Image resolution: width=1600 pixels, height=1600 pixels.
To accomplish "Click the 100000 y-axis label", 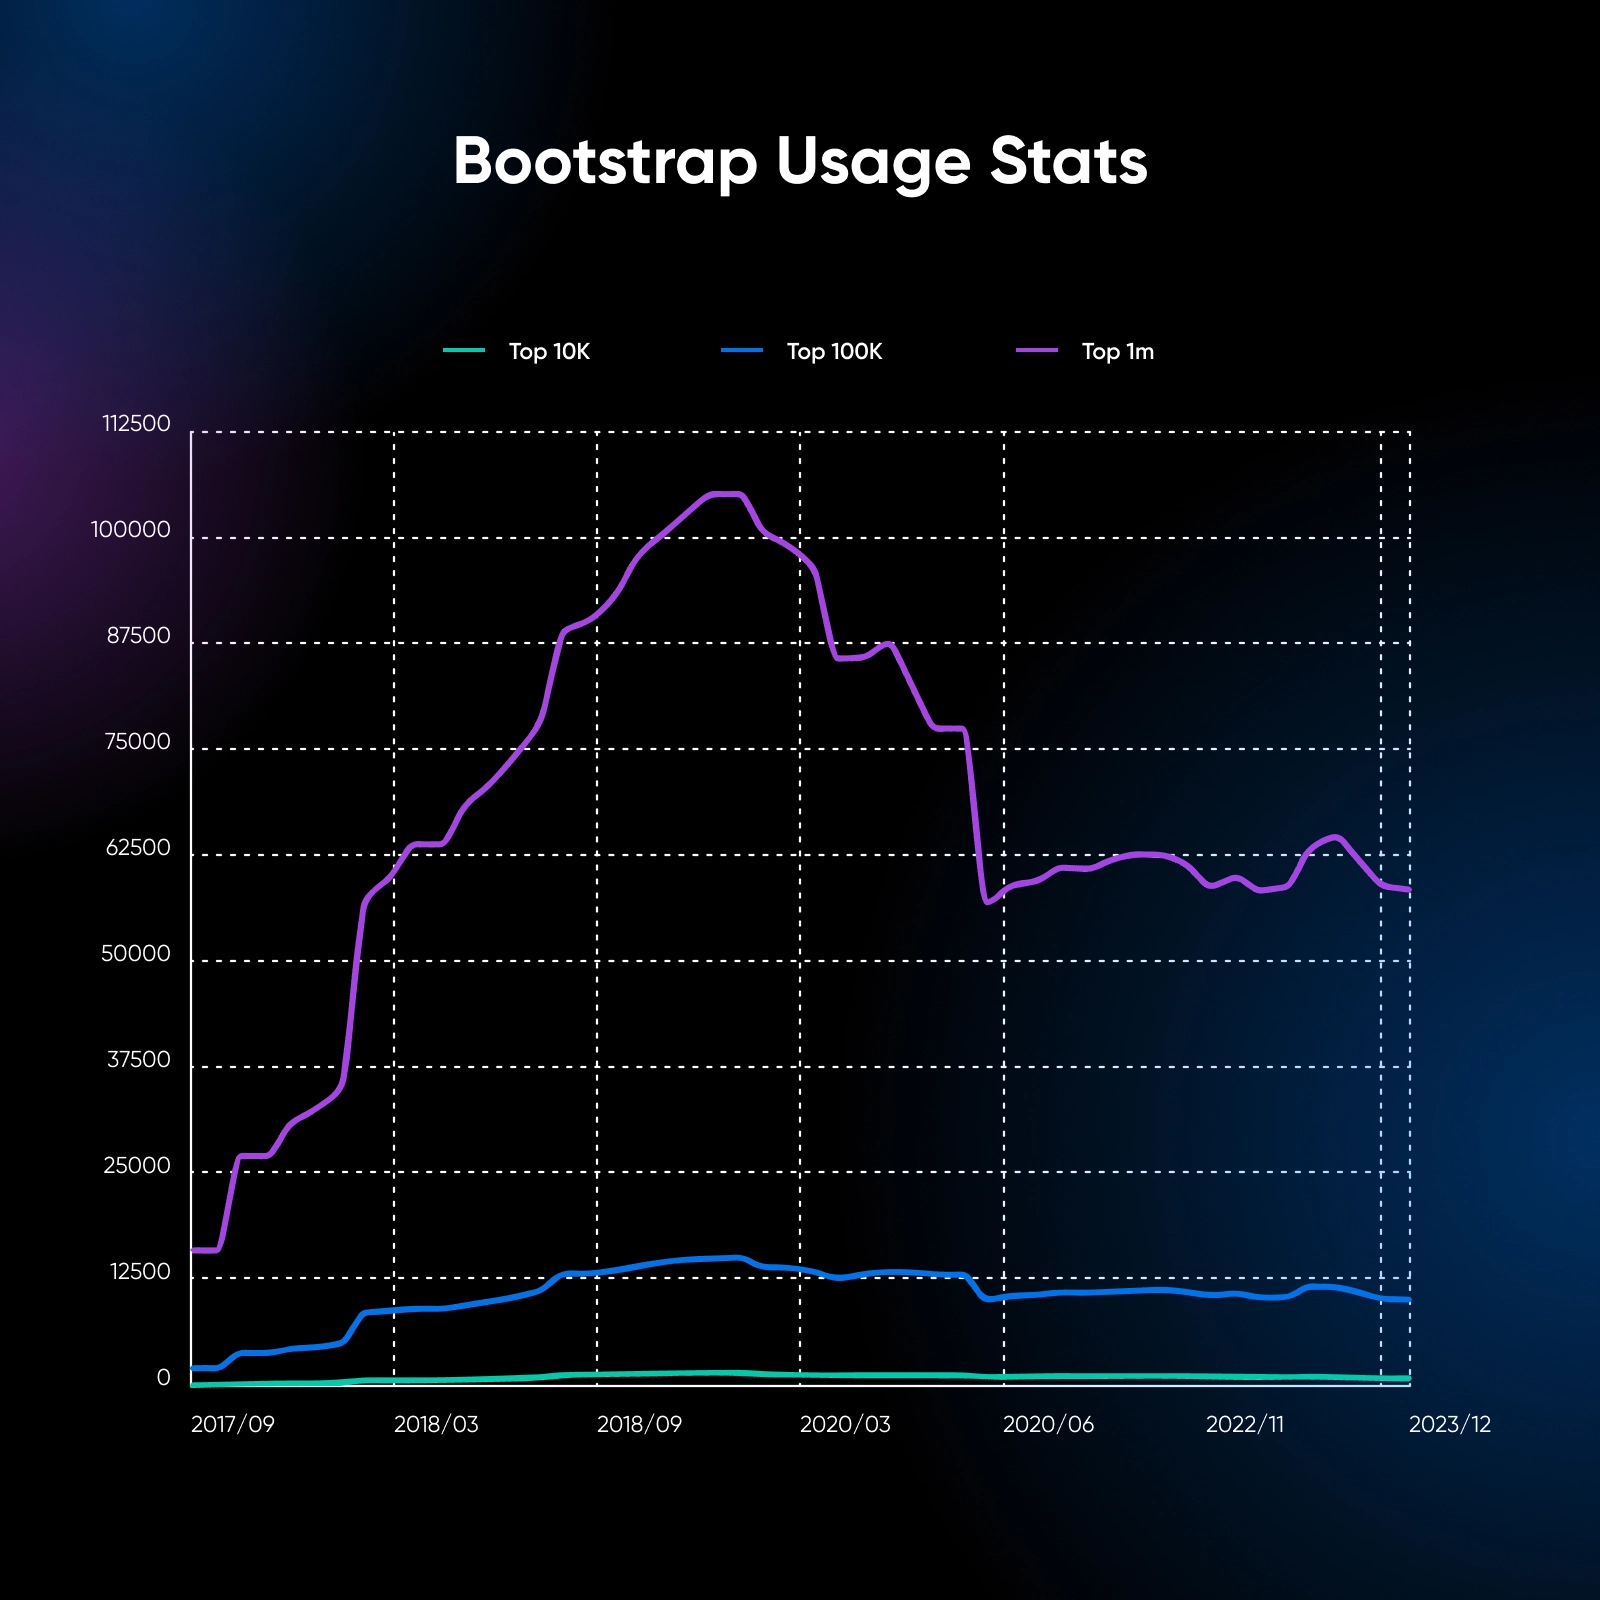I will [x=131, y=530].
